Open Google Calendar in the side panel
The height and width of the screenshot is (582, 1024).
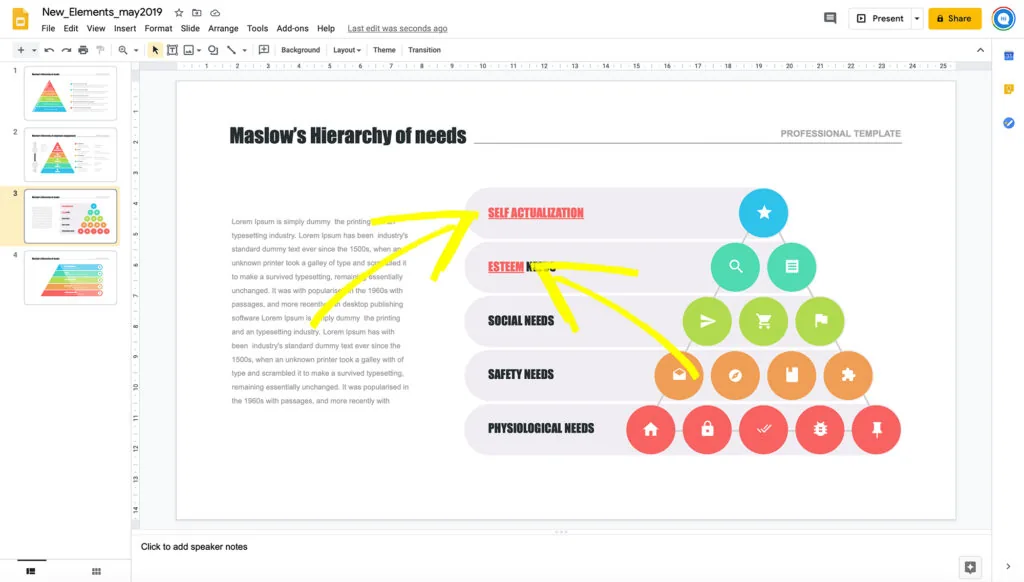pos(1009,56)
